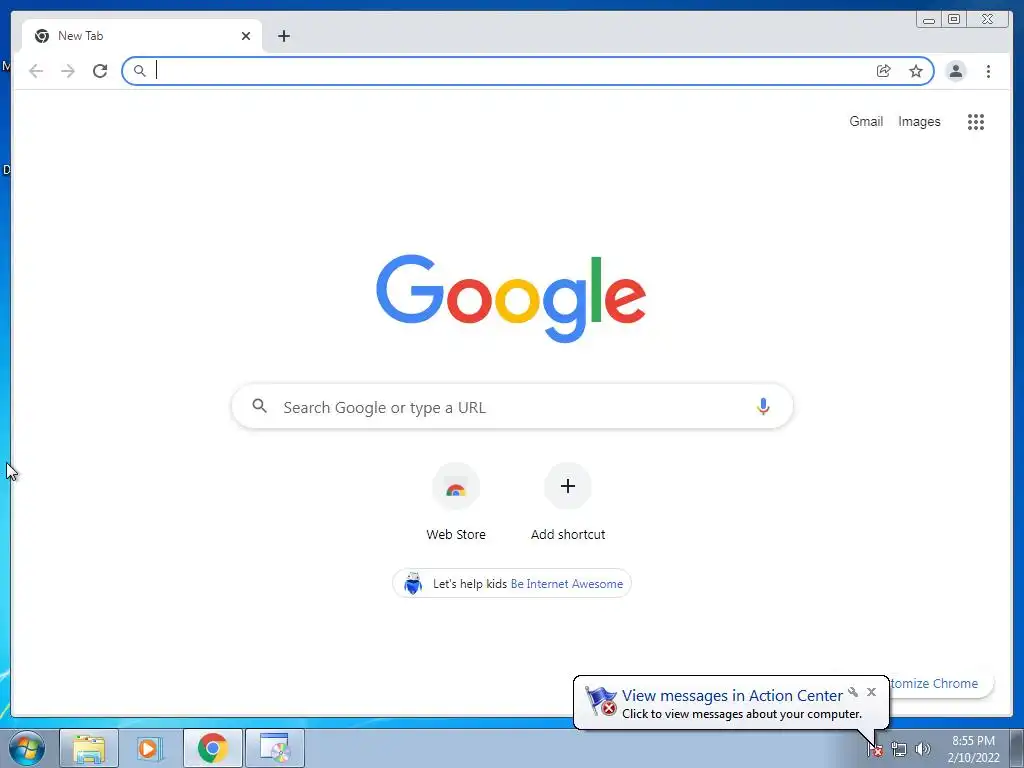
Task: Click the address bar input
Action: [513, 71]
